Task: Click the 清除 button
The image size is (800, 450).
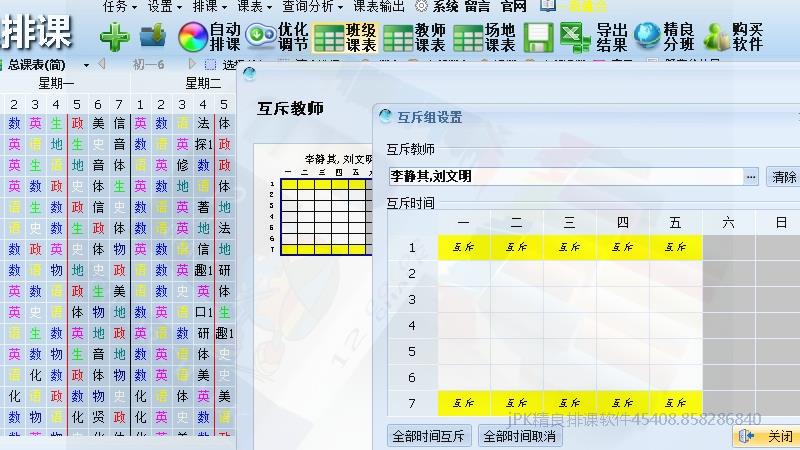Action: (x=783, y=177)
